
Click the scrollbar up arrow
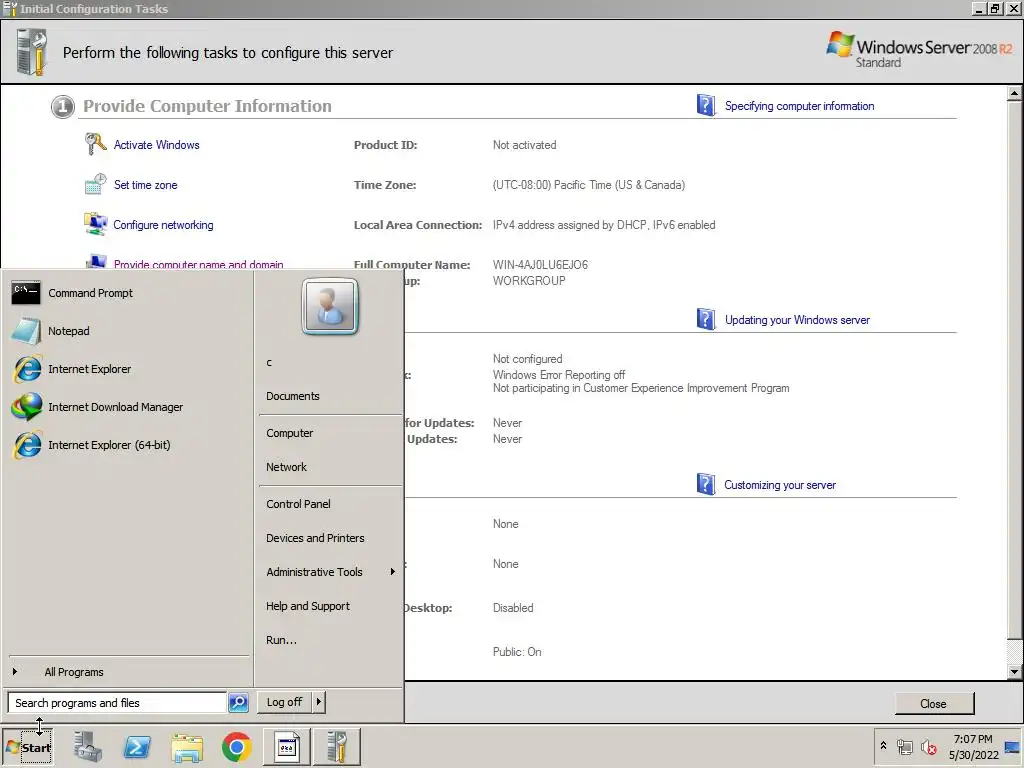[1014, 93]
